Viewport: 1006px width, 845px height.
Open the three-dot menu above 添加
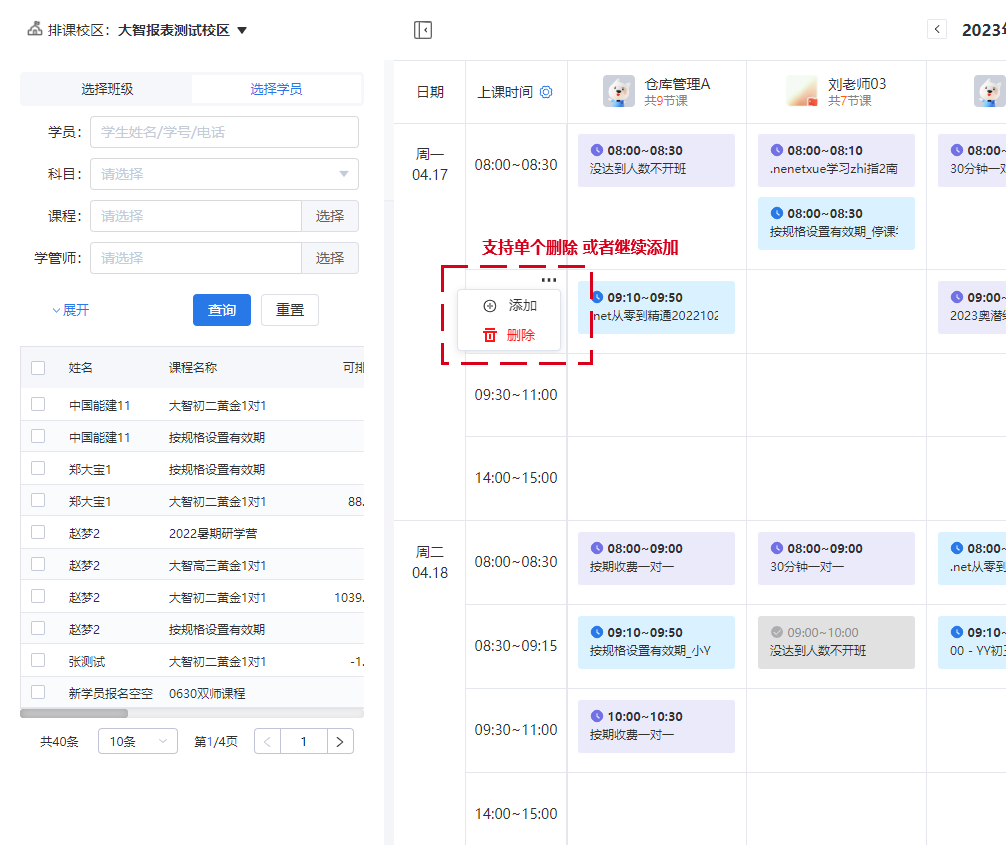click(549, 280)
